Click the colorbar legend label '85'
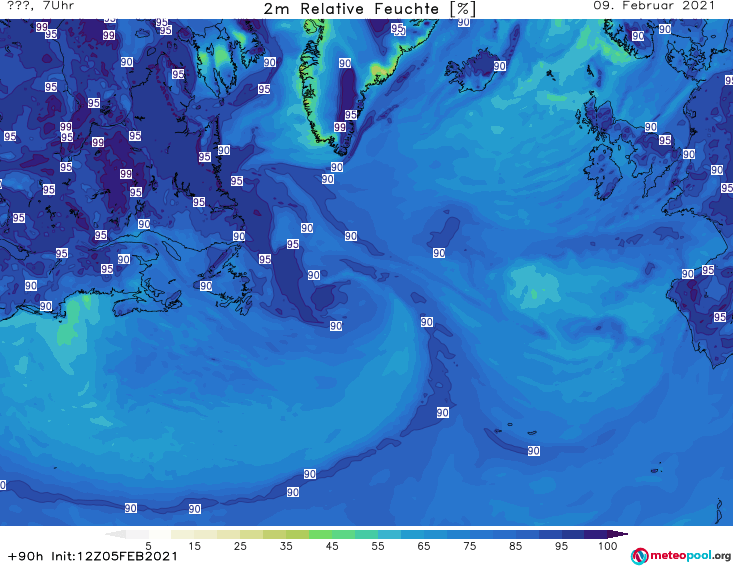This screenshot has height=566, width=733. pos(515,546)
